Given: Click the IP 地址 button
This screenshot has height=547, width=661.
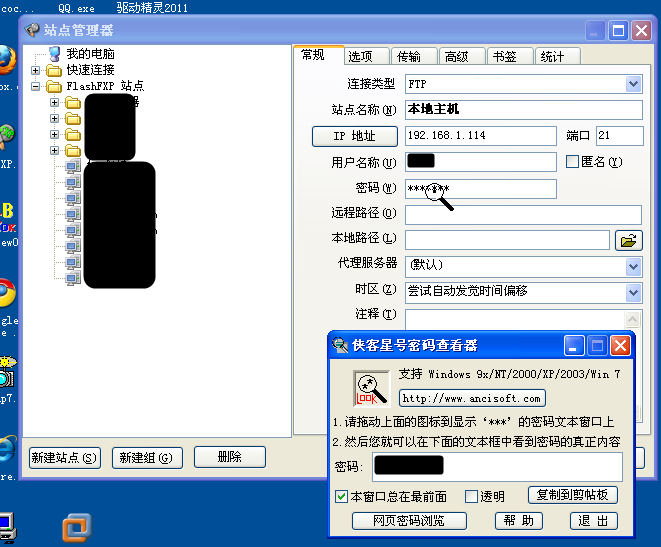Looking at the screenshot, I should point(355,136).
